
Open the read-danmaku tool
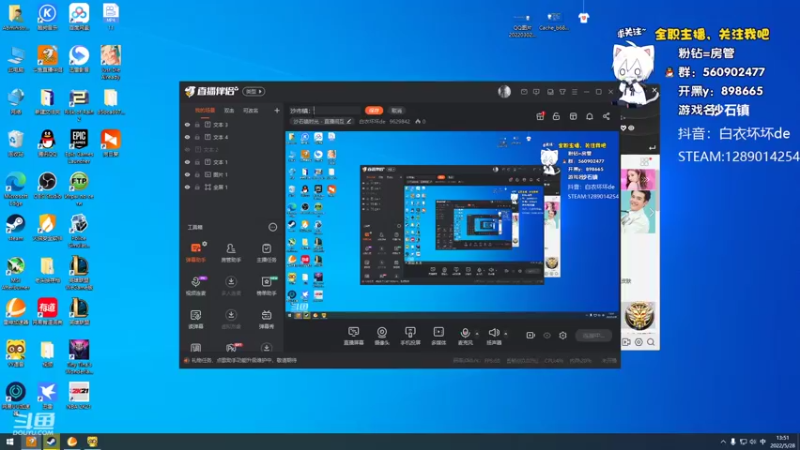pos(196,319)
